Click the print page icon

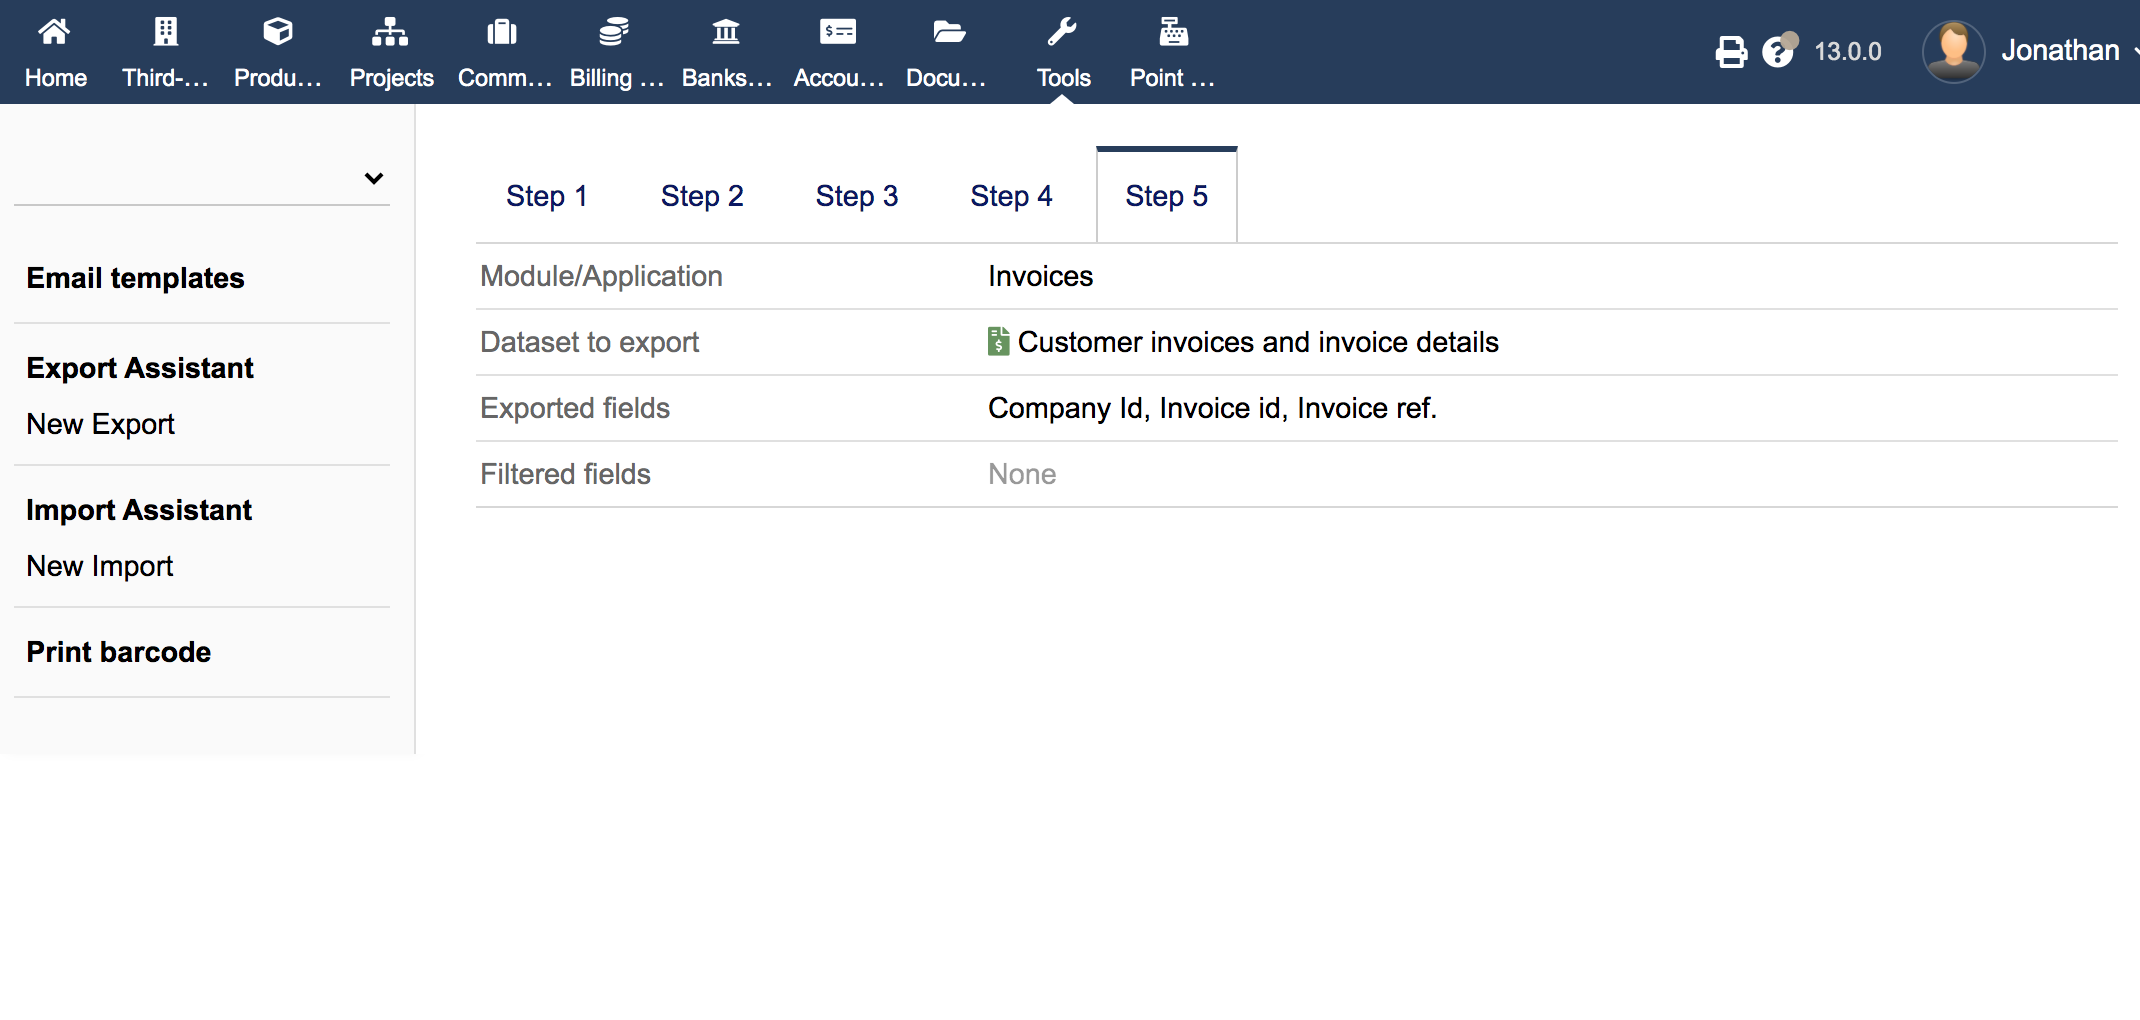(x=1731, y=52)
